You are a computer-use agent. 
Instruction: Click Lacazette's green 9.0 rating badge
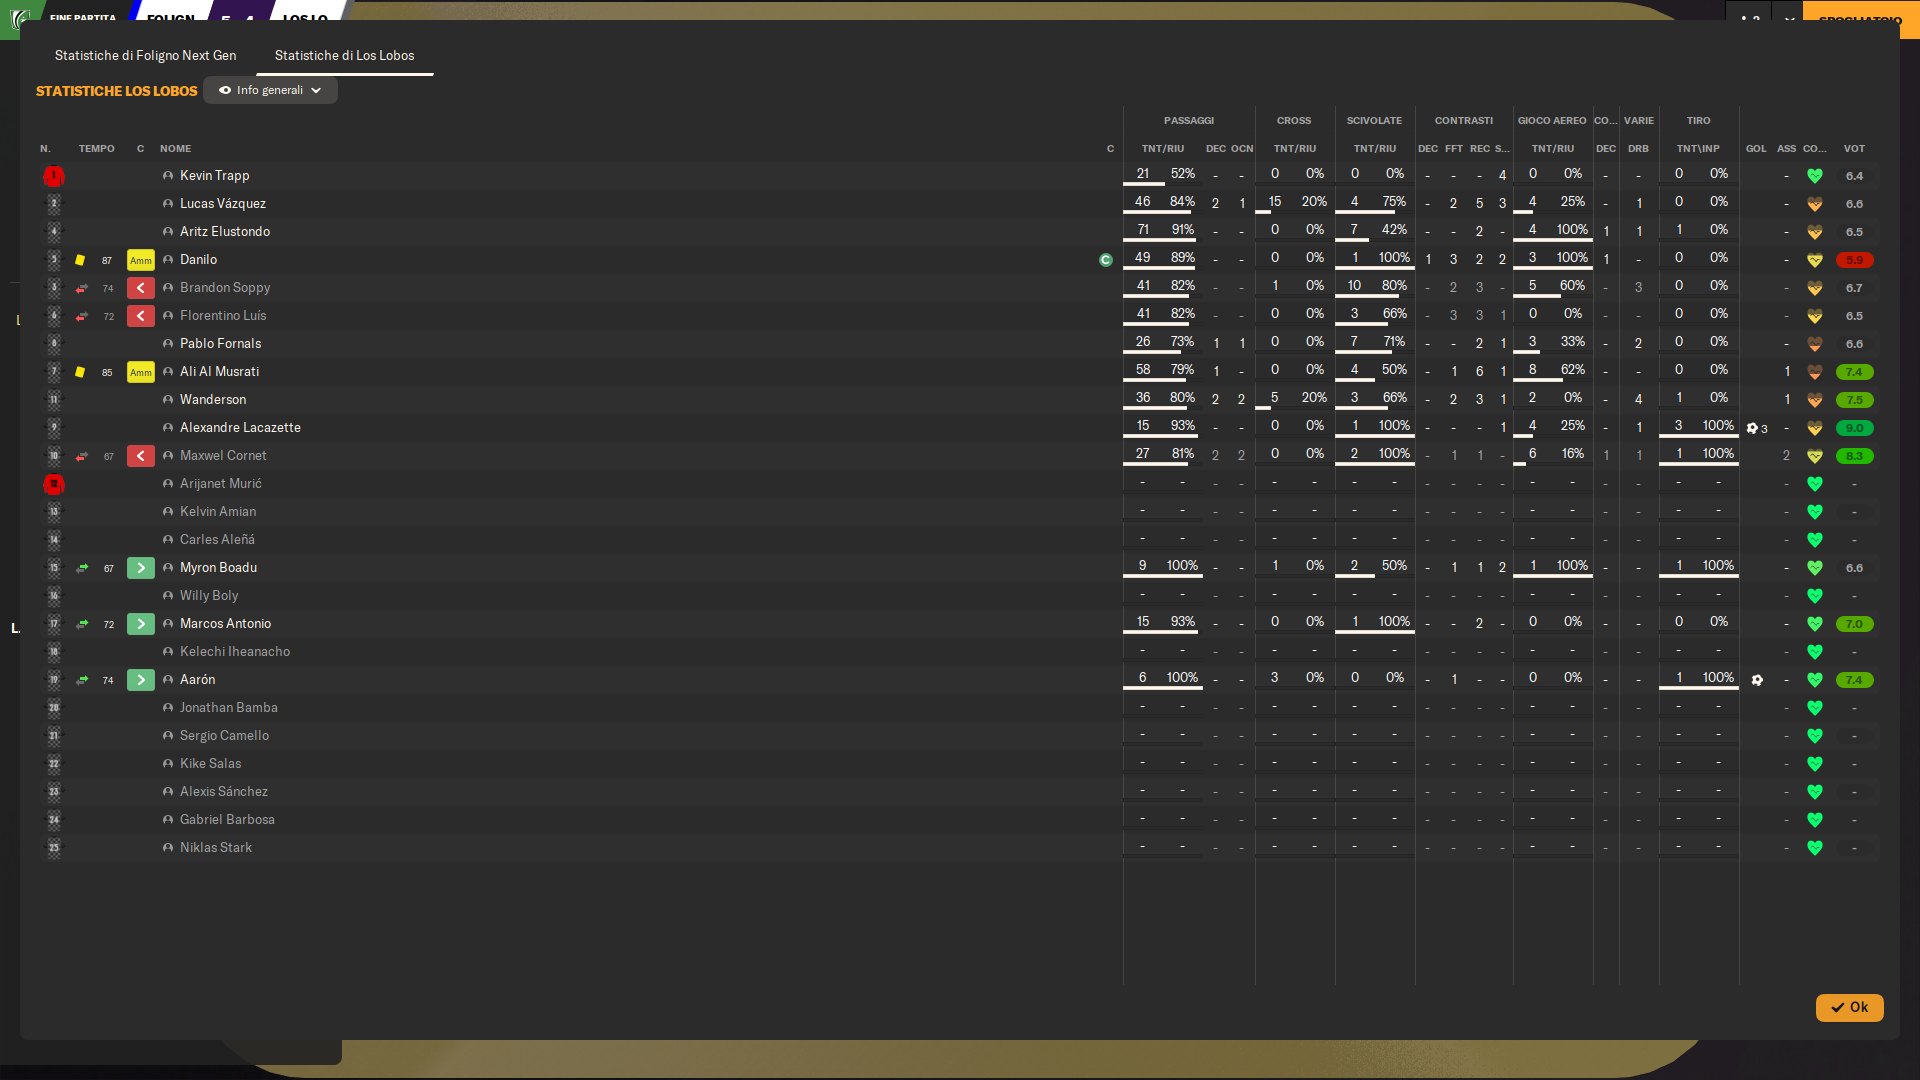[1853, 428]
